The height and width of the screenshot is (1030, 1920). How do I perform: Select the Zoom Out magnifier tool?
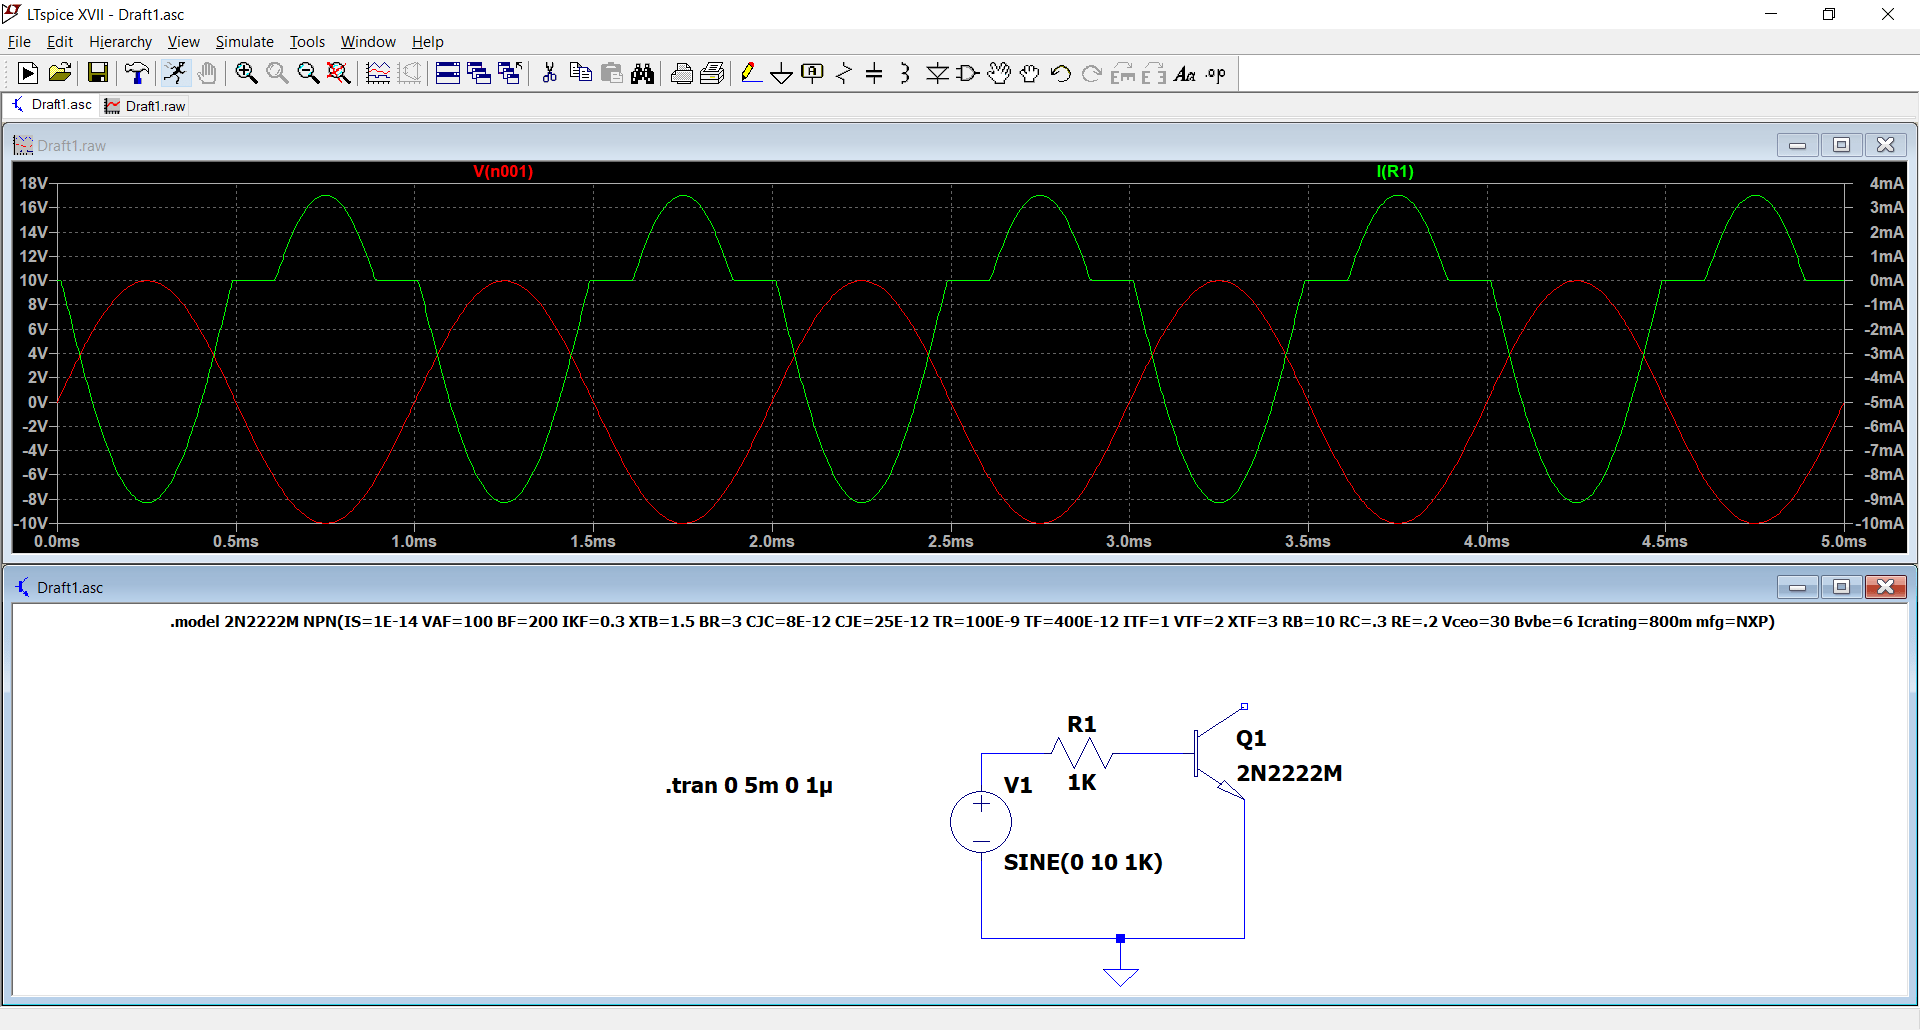[x=308, y=73]
